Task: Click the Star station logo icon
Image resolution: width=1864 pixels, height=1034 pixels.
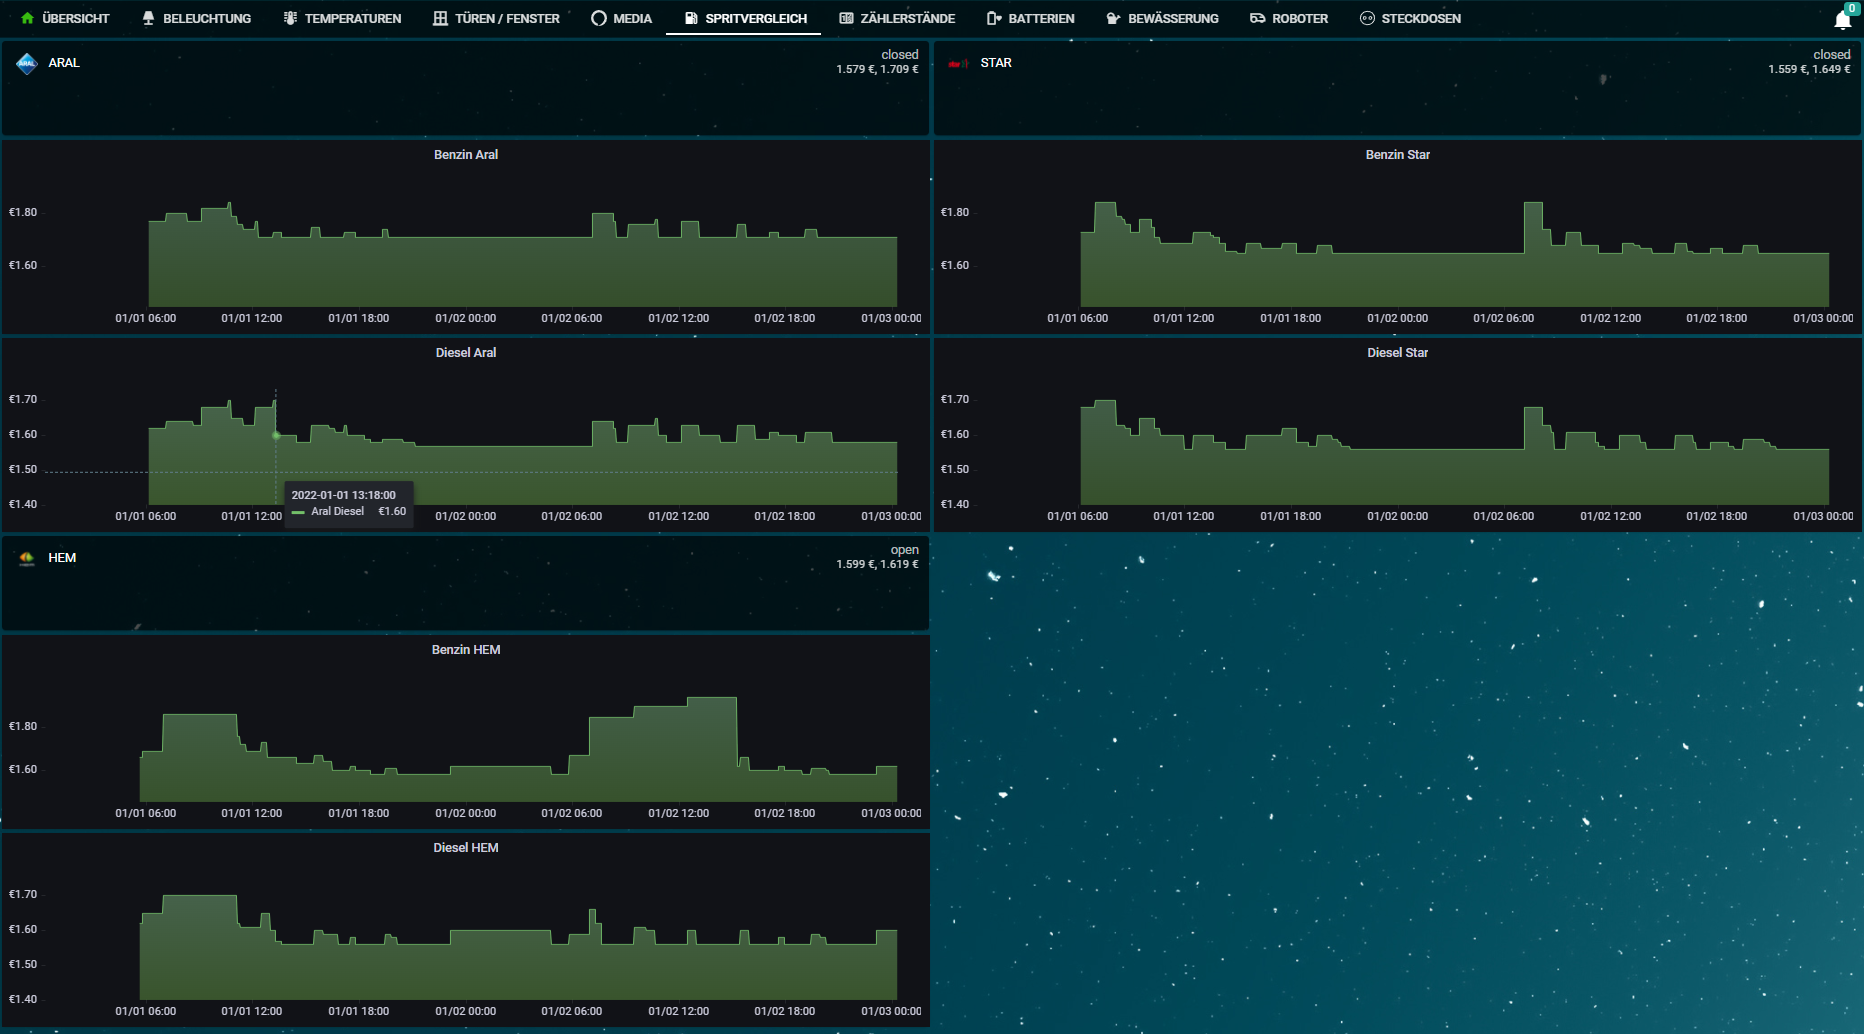Action: pyautogui.click(x=959, y=63)
